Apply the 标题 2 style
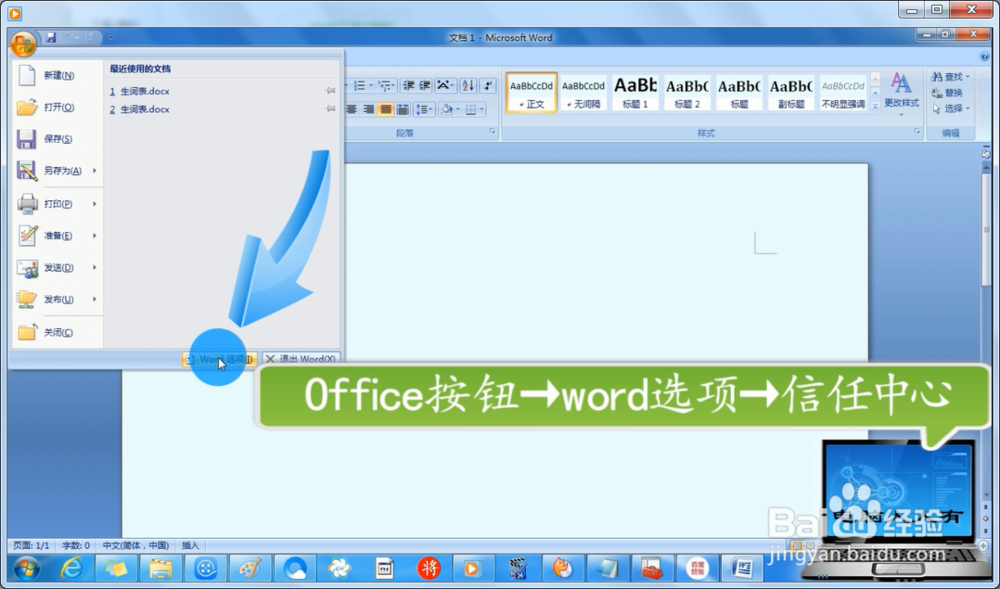The width and height of the screenshot is (1000, 589). [x=688, y=92]
